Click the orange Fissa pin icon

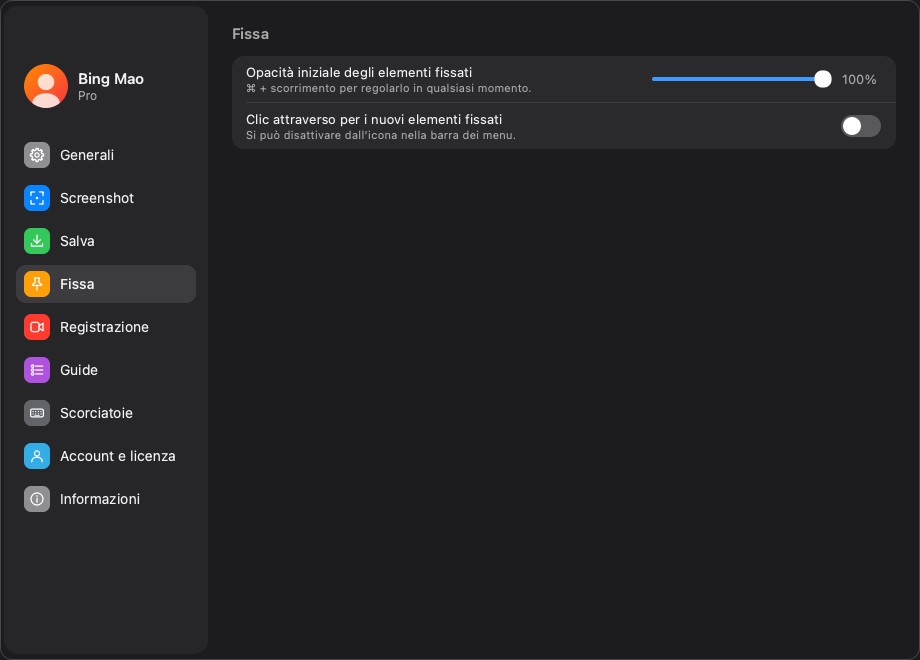37,284
